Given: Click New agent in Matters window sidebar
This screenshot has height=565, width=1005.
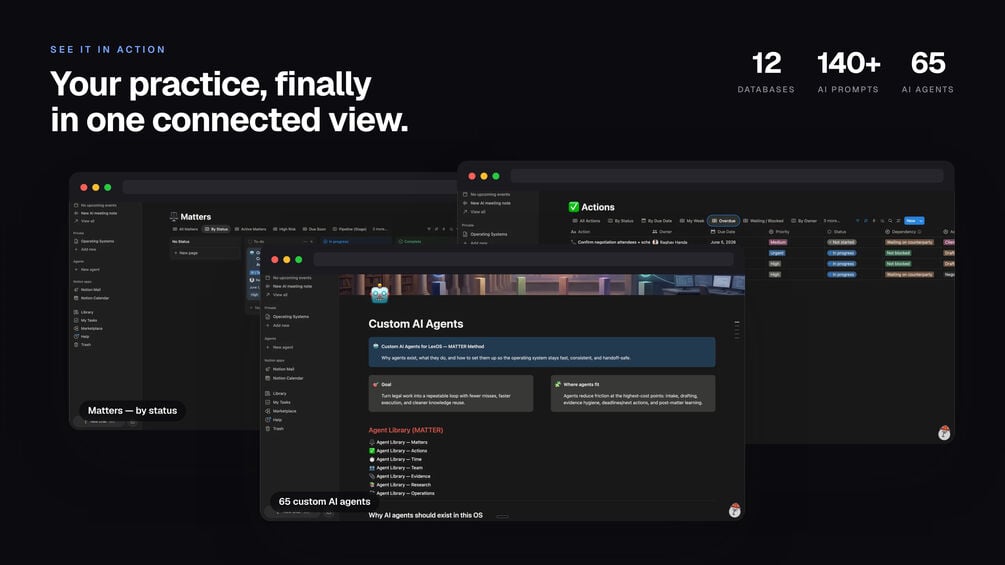Looking at the screenshot, I should 87,270.
